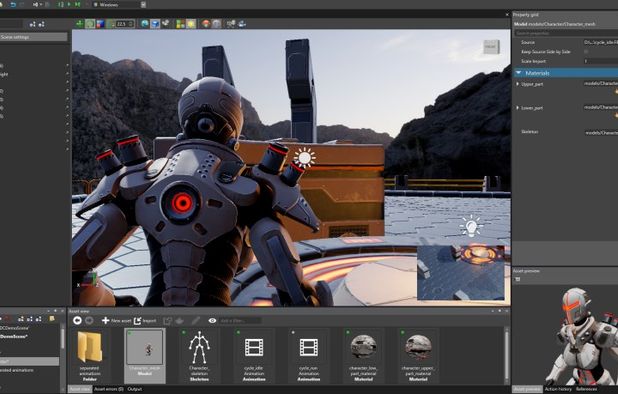Viewport: 618px width, 394px height.
Task: Click the viewport orientation cube
Action: pos(491,46)
